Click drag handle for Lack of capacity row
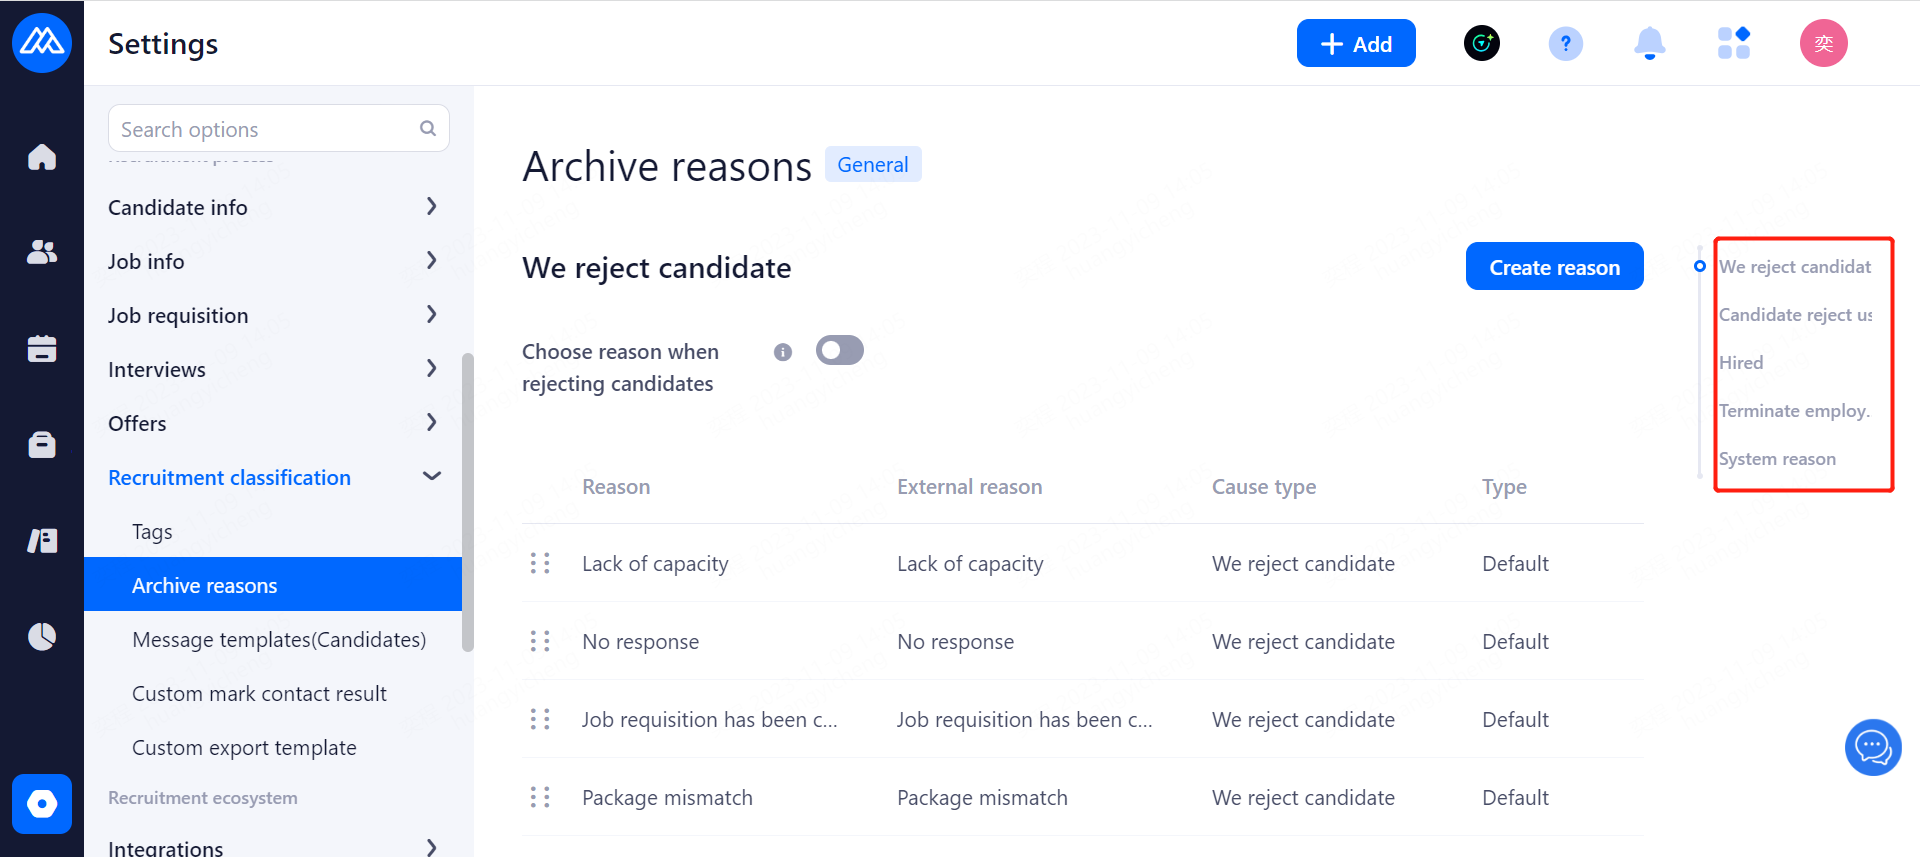 [x=540, y=564]
